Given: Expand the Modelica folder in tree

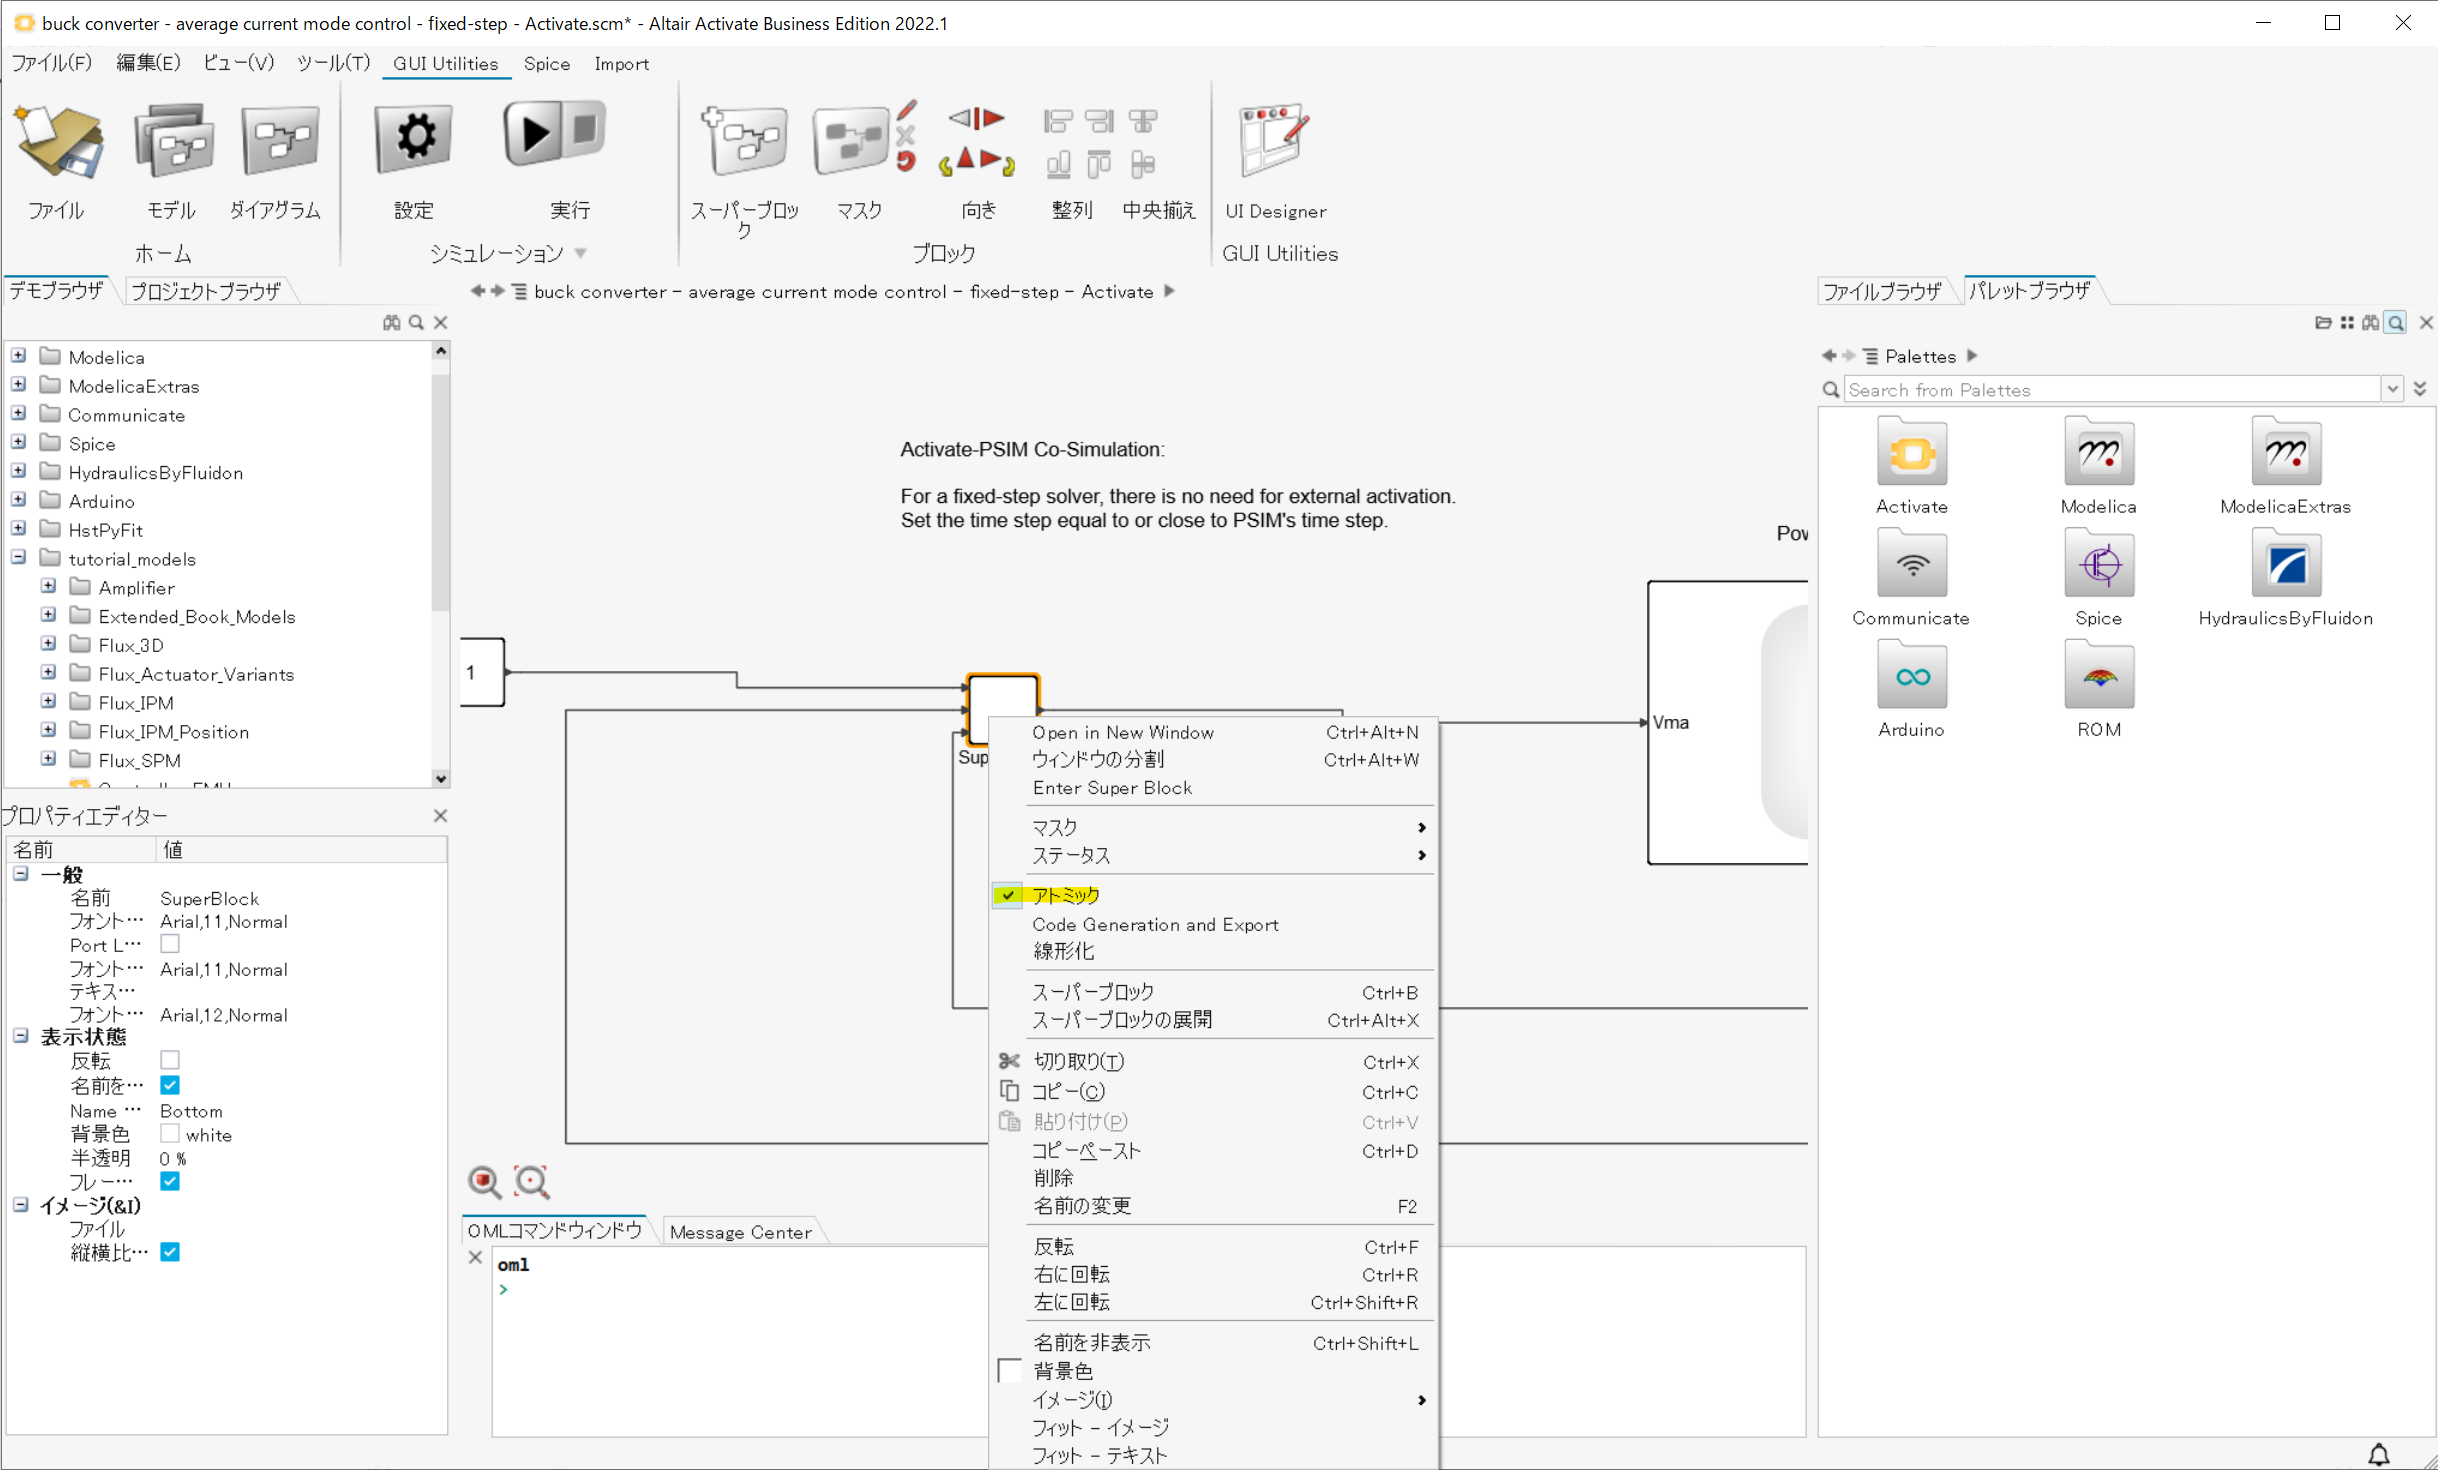Looking at the screenshot, I should [x=18, y=356].
